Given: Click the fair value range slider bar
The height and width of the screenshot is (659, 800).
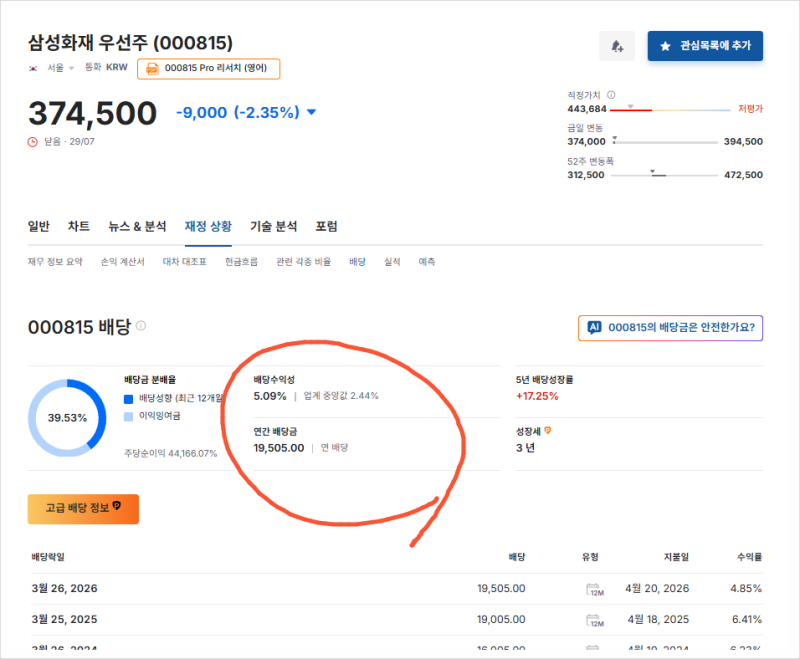Looking at the screenshot, I should [670, 110].
